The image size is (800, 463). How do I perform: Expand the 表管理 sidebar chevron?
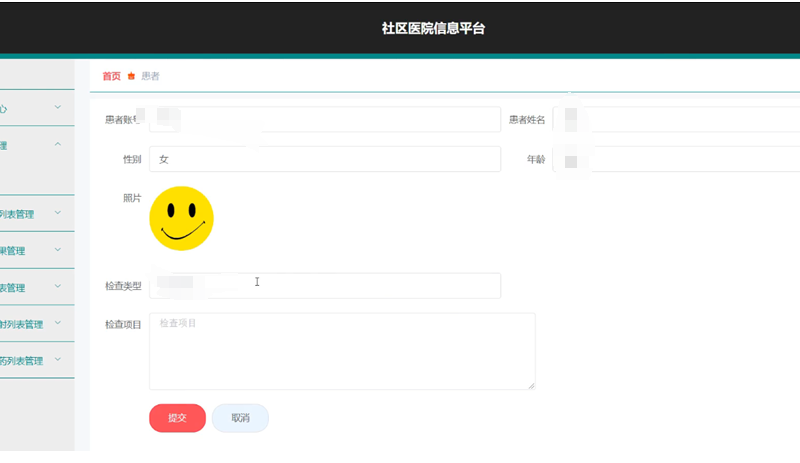(x=57, y=287)
